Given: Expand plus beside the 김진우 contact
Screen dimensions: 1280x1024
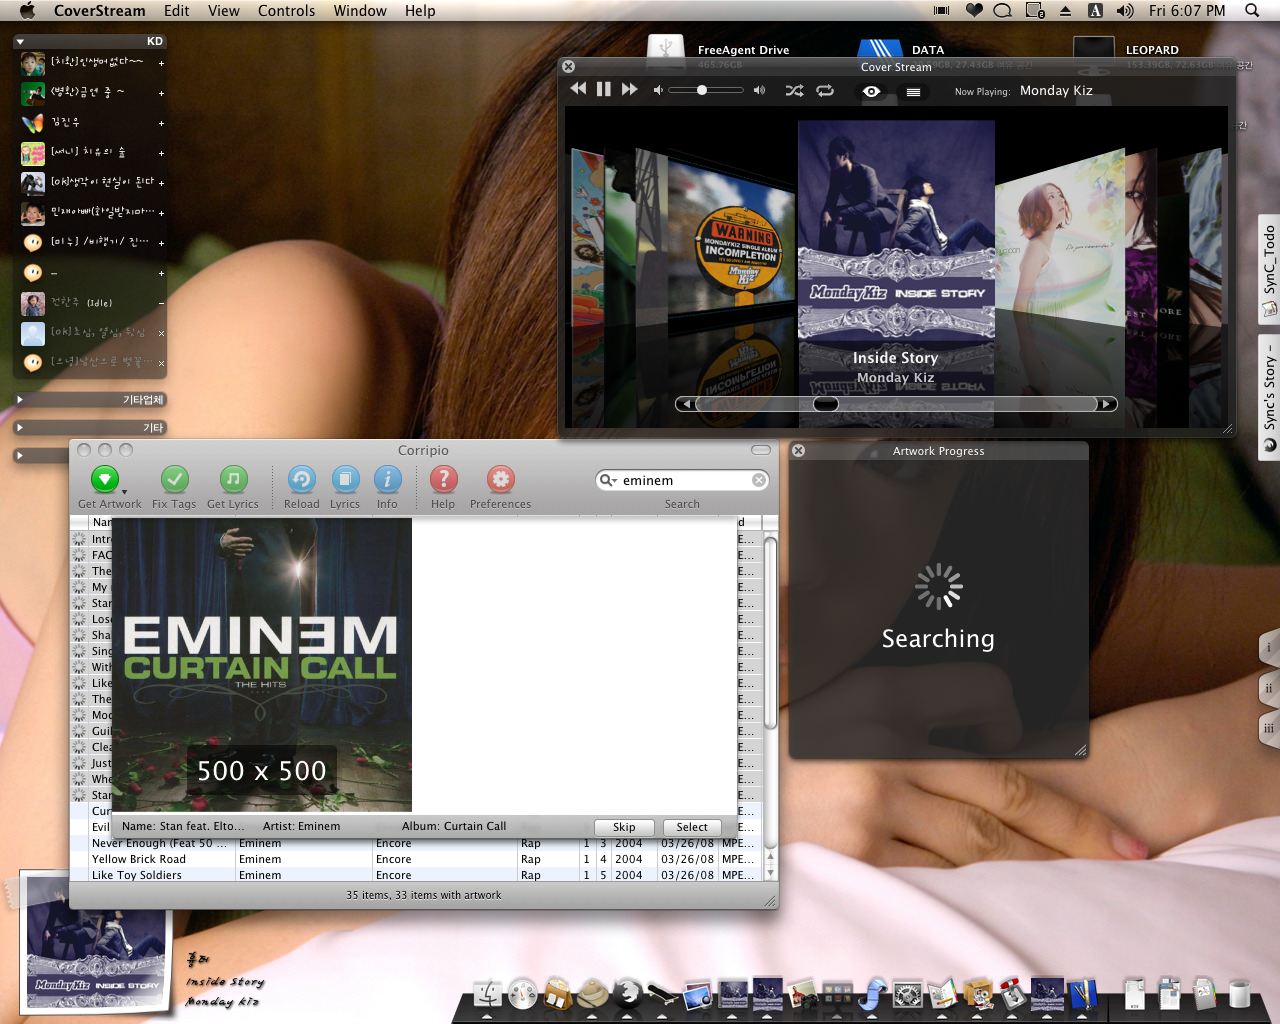Looking at the screenshot, I should tap(161, 123).
